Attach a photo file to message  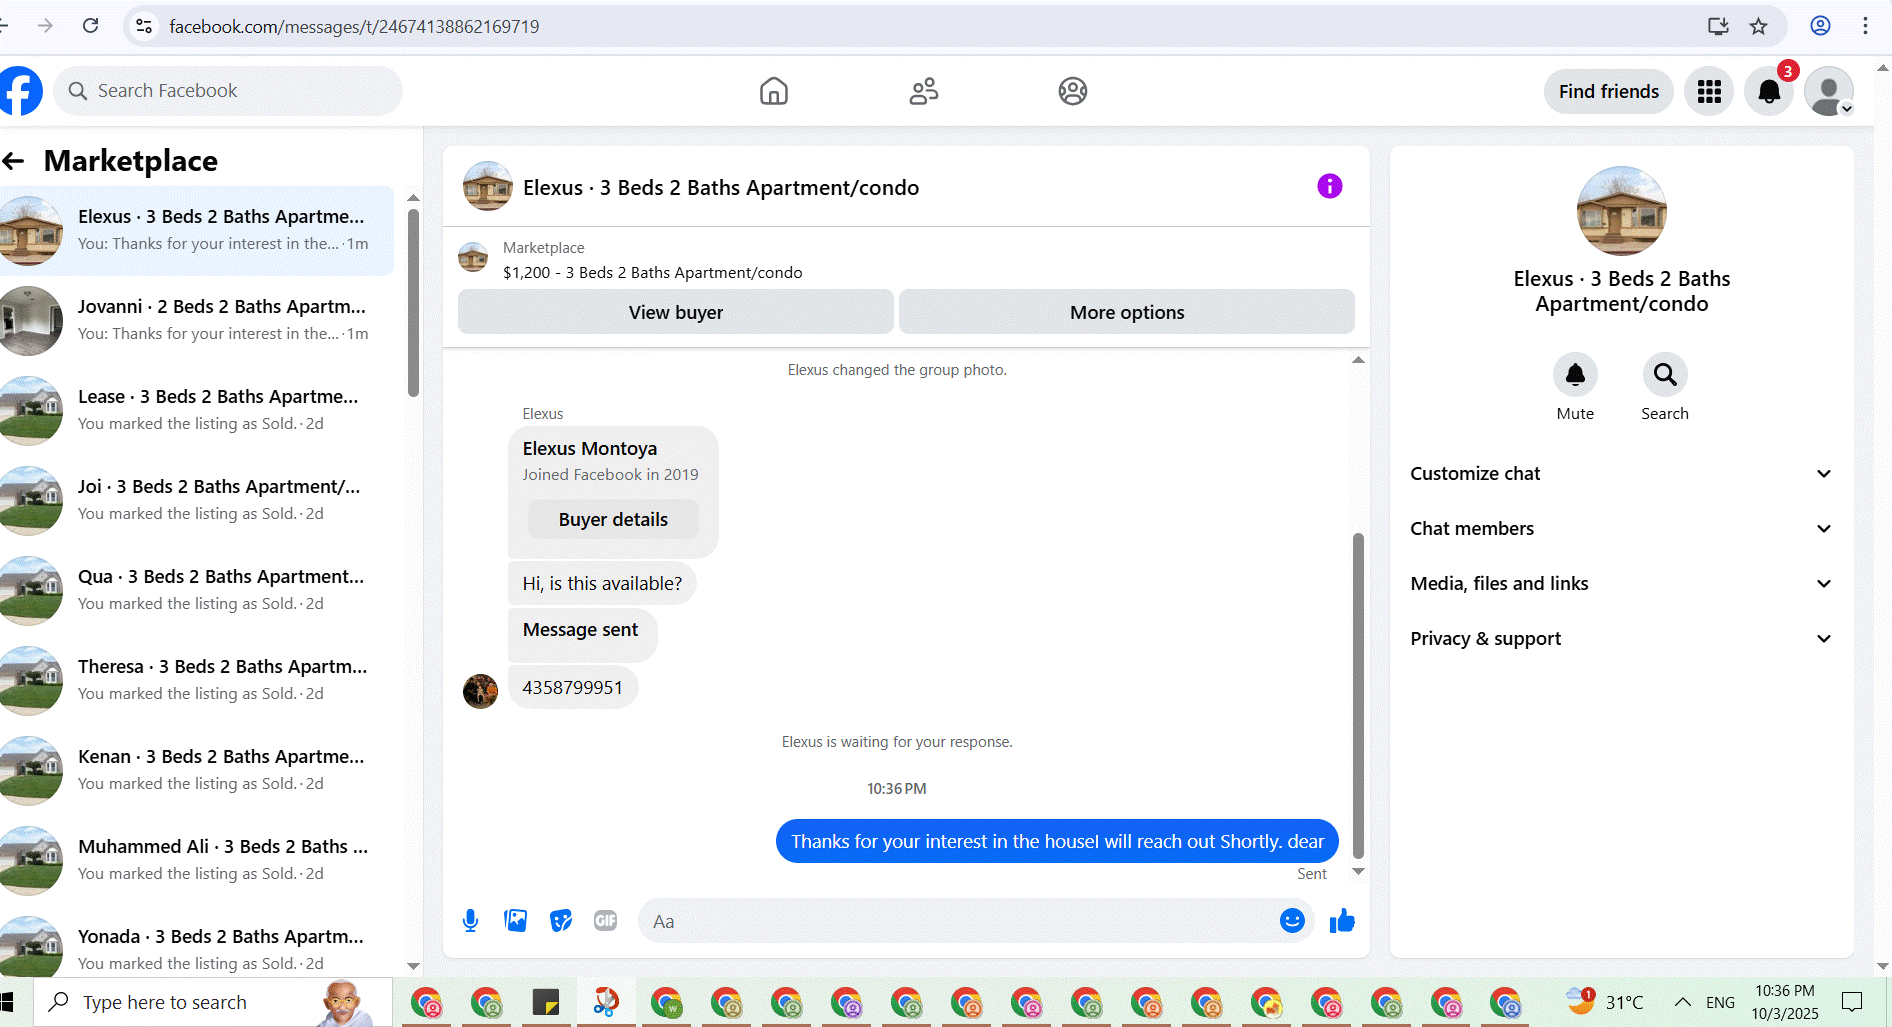516,921
